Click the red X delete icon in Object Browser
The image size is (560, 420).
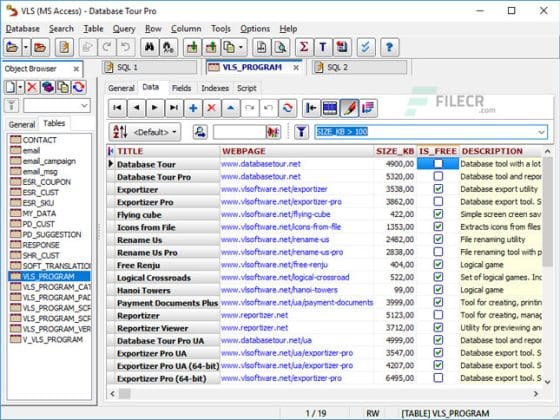click(x=32, y=87)
